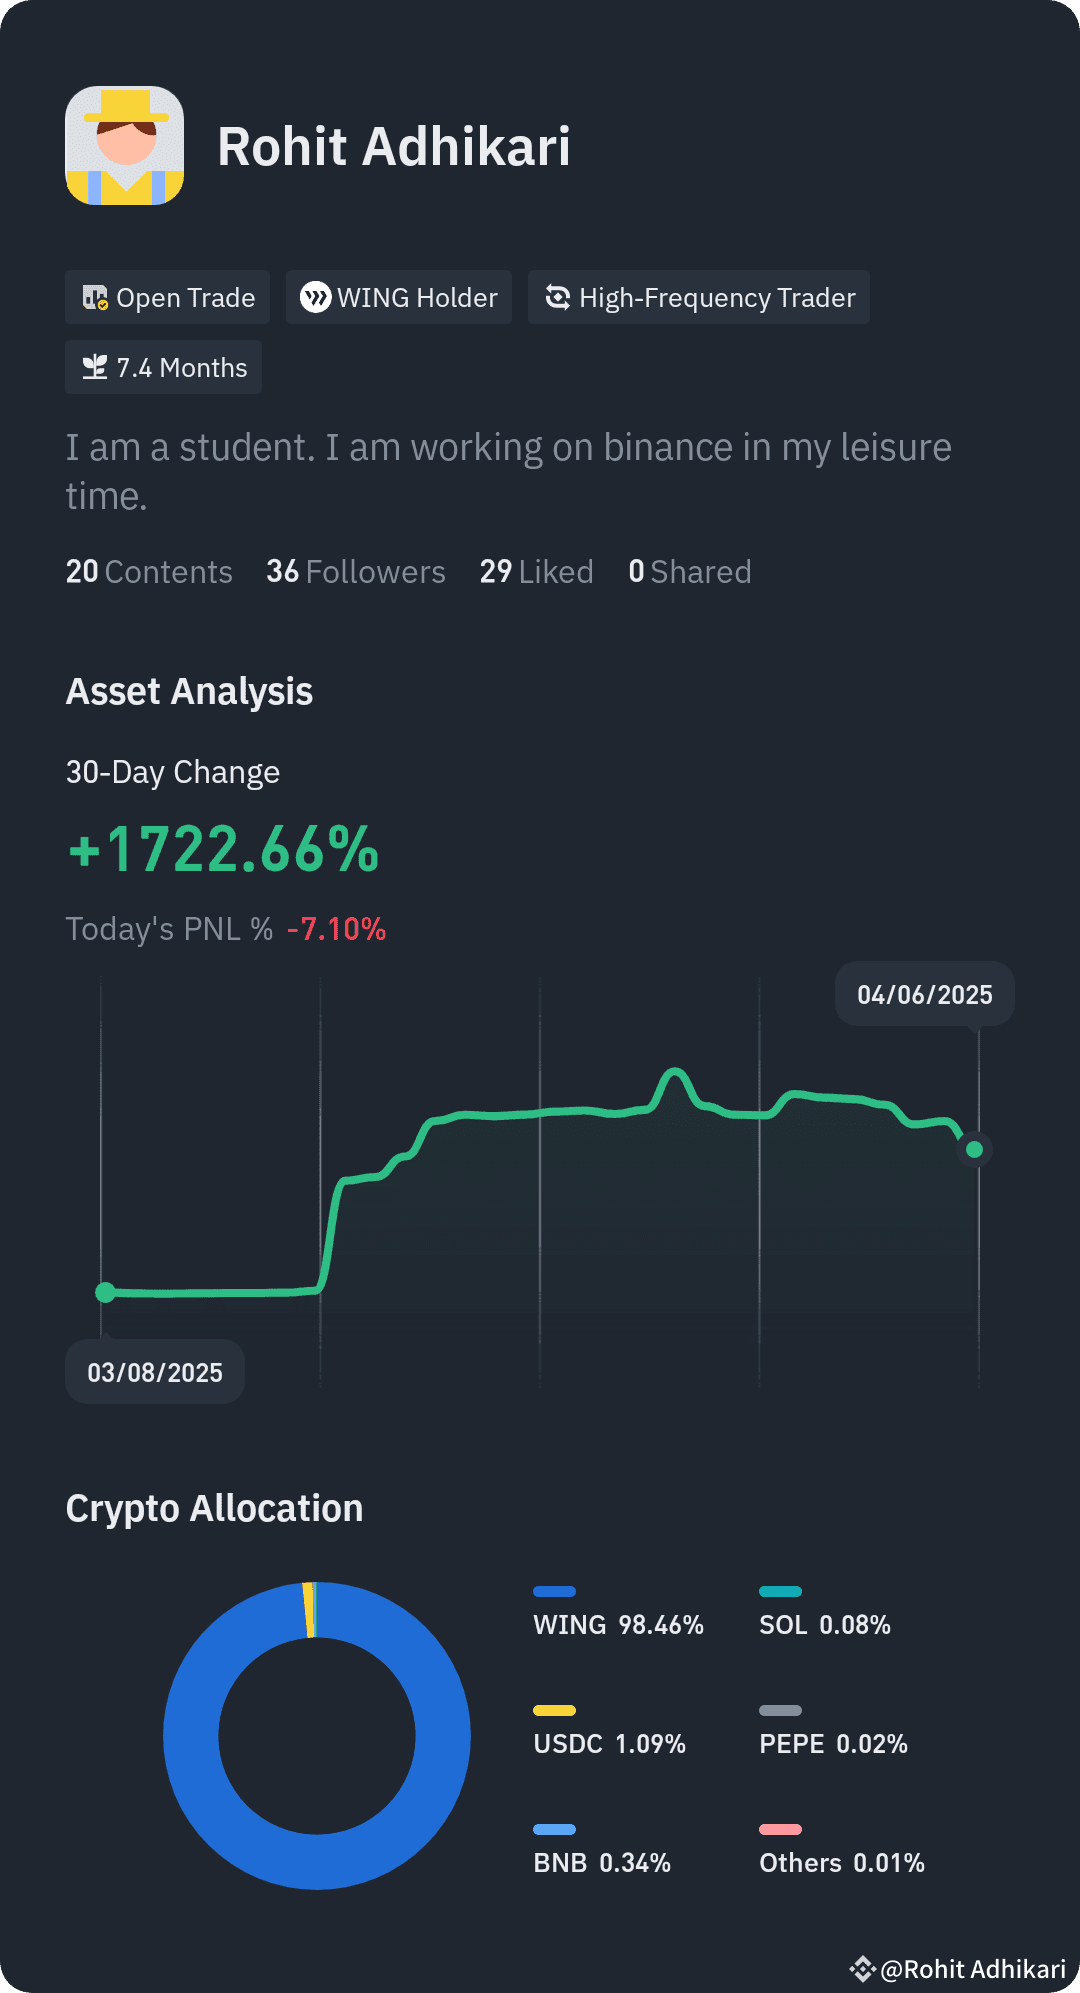1080x1993 pixels.
Task: Click the Binance logo near @Rohit Adhikari
Action: (x=862, y=1969)
